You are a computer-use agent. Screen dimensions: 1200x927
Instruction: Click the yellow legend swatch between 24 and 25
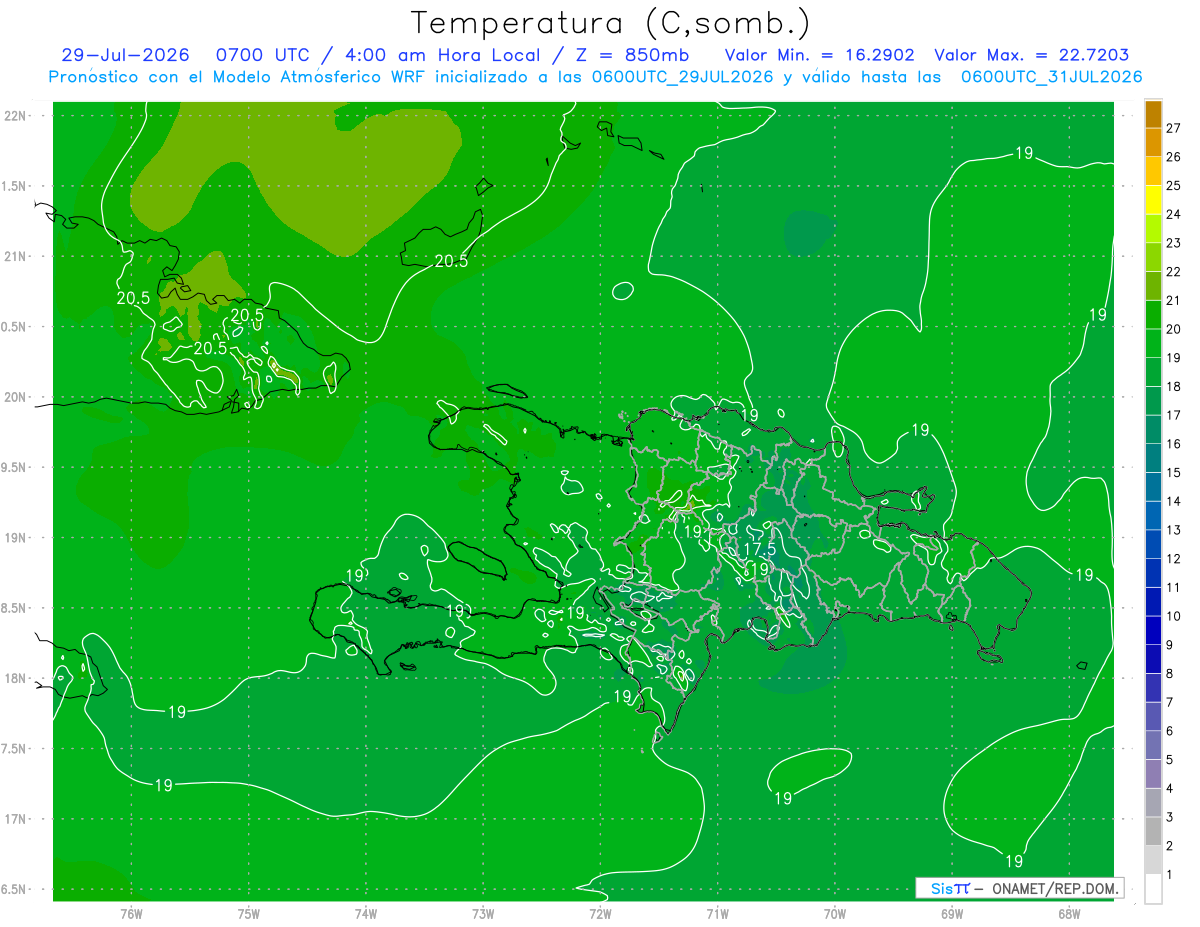point(1153,200)
